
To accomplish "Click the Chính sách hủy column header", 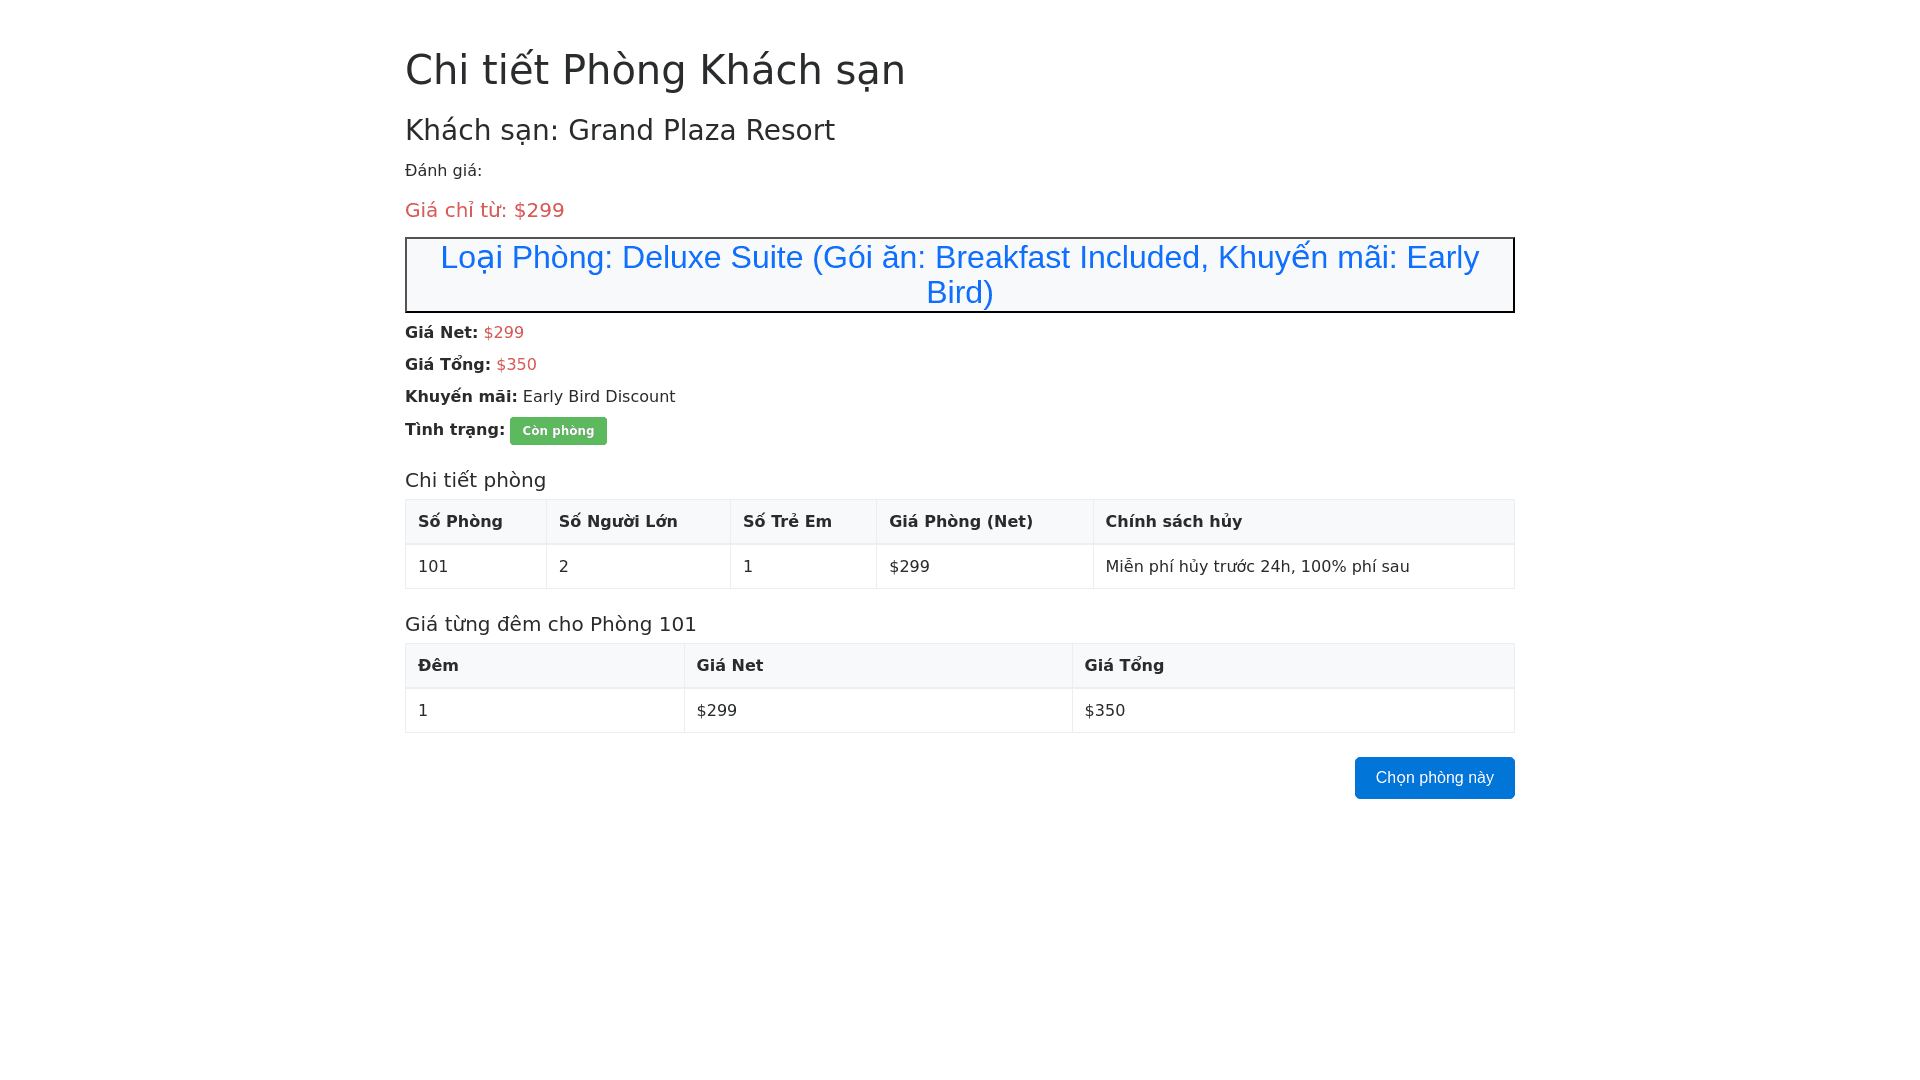I will pyautogui.click(x=1173, y=522).
